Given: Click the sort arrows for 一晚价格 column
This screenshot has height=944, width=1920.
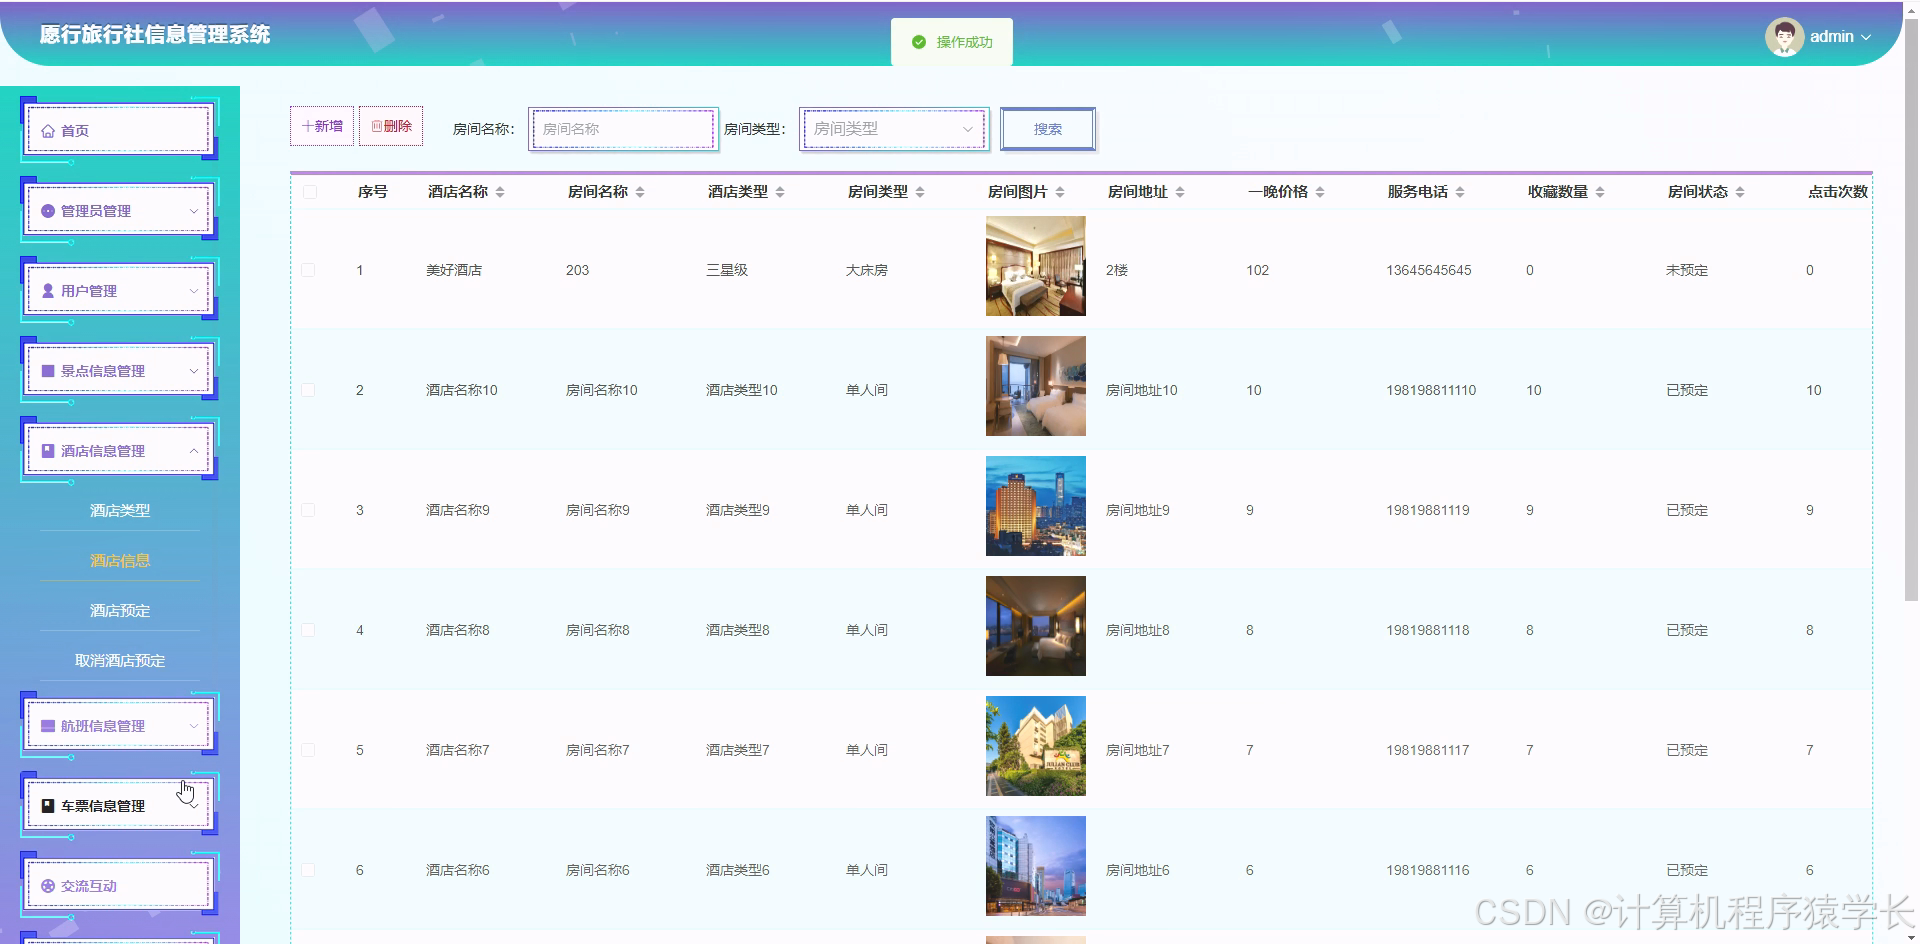Looking at the screenshot, I should coord(1320,192).
